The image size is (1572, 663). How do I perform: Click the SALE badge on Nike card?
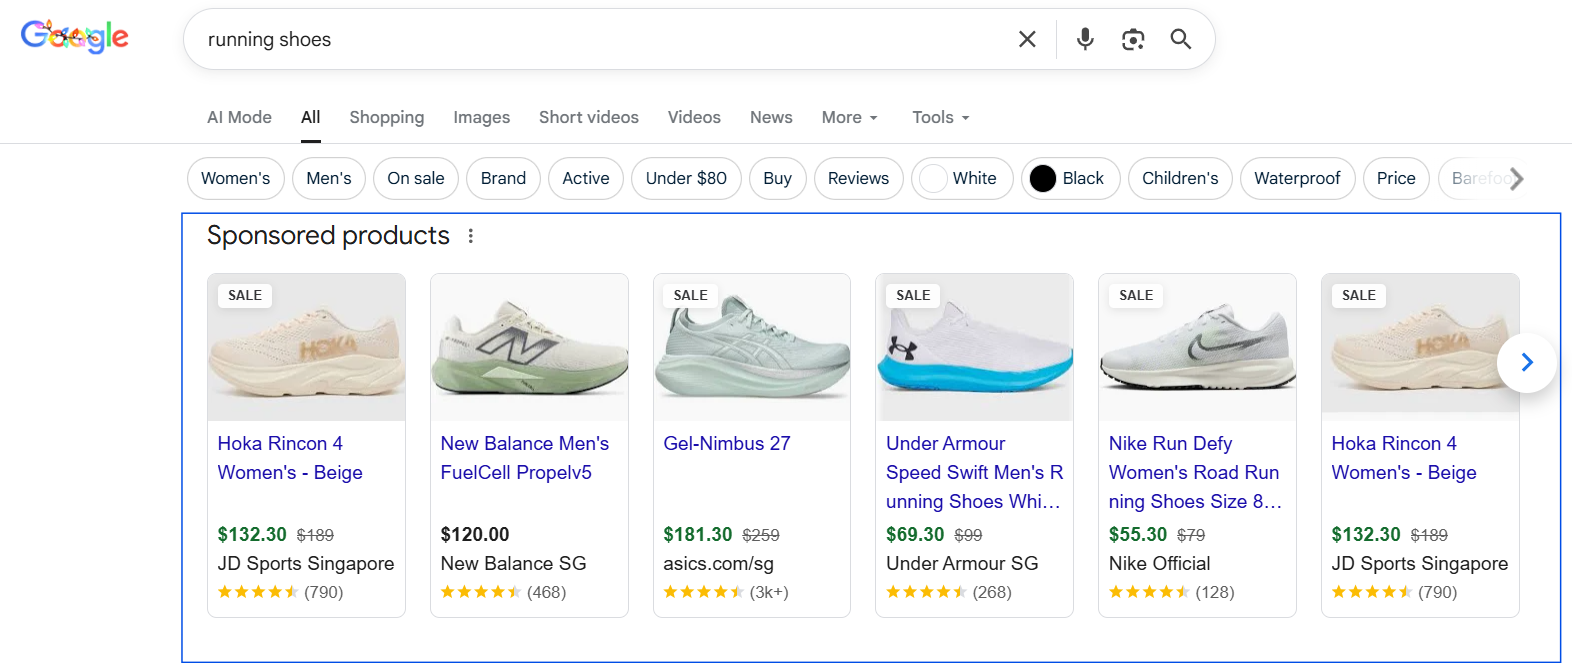coord(1136,295)
